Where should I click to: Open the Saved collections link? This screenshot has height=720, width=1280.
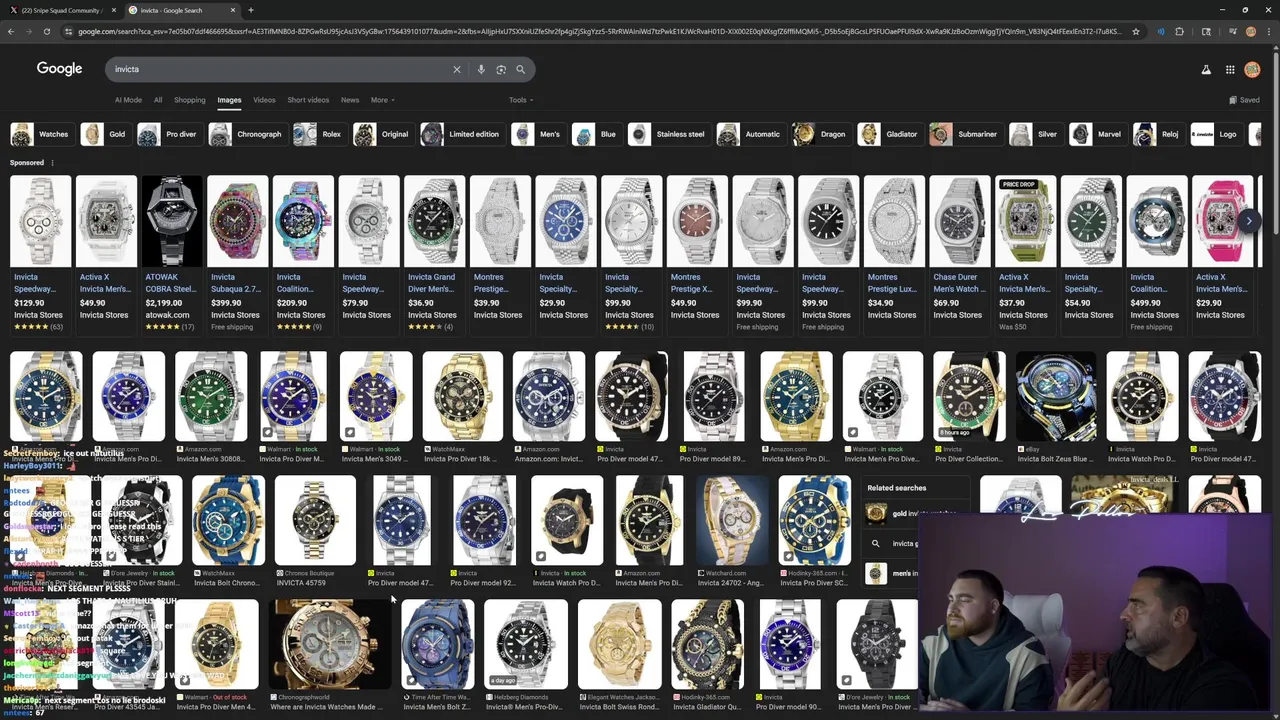click(x=1244, y=100)
